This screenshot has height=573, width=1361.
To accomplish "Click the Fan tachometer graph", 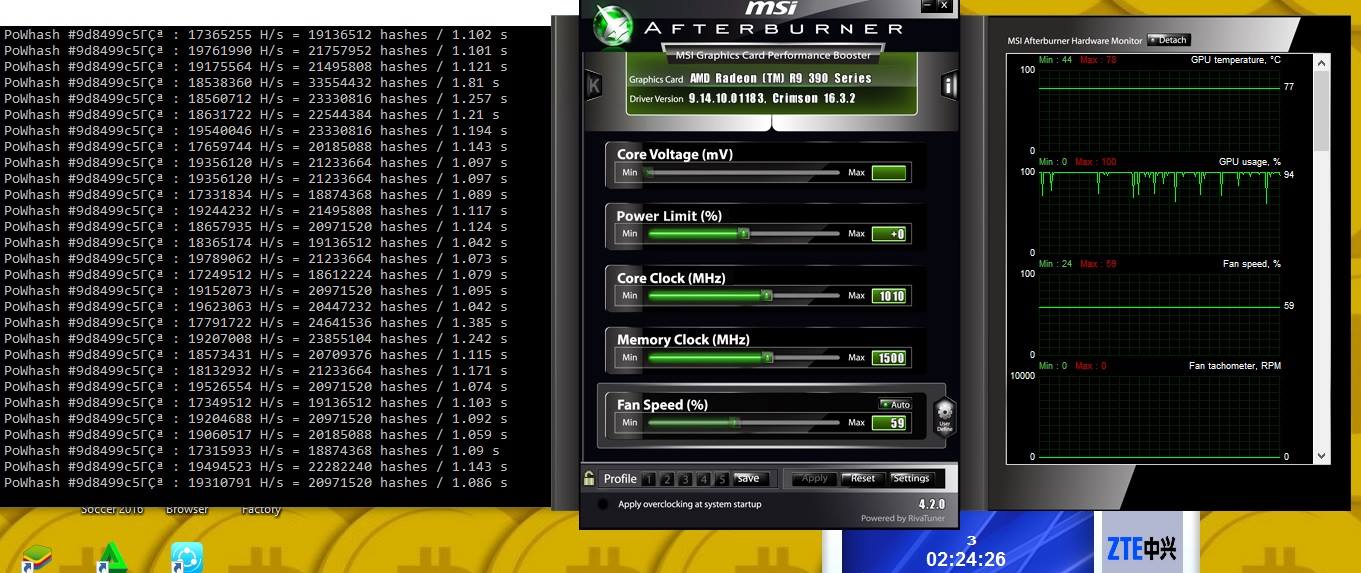I will pyautogui.click(x=1160, y=416).
